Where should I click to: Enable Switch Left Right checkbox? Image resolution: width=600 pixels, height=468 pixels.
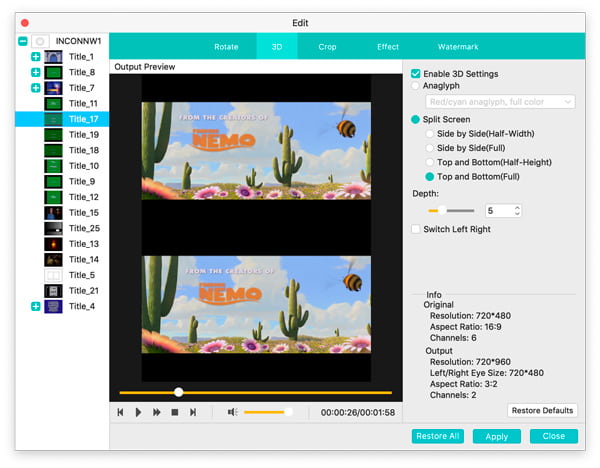tap(416, 229)
